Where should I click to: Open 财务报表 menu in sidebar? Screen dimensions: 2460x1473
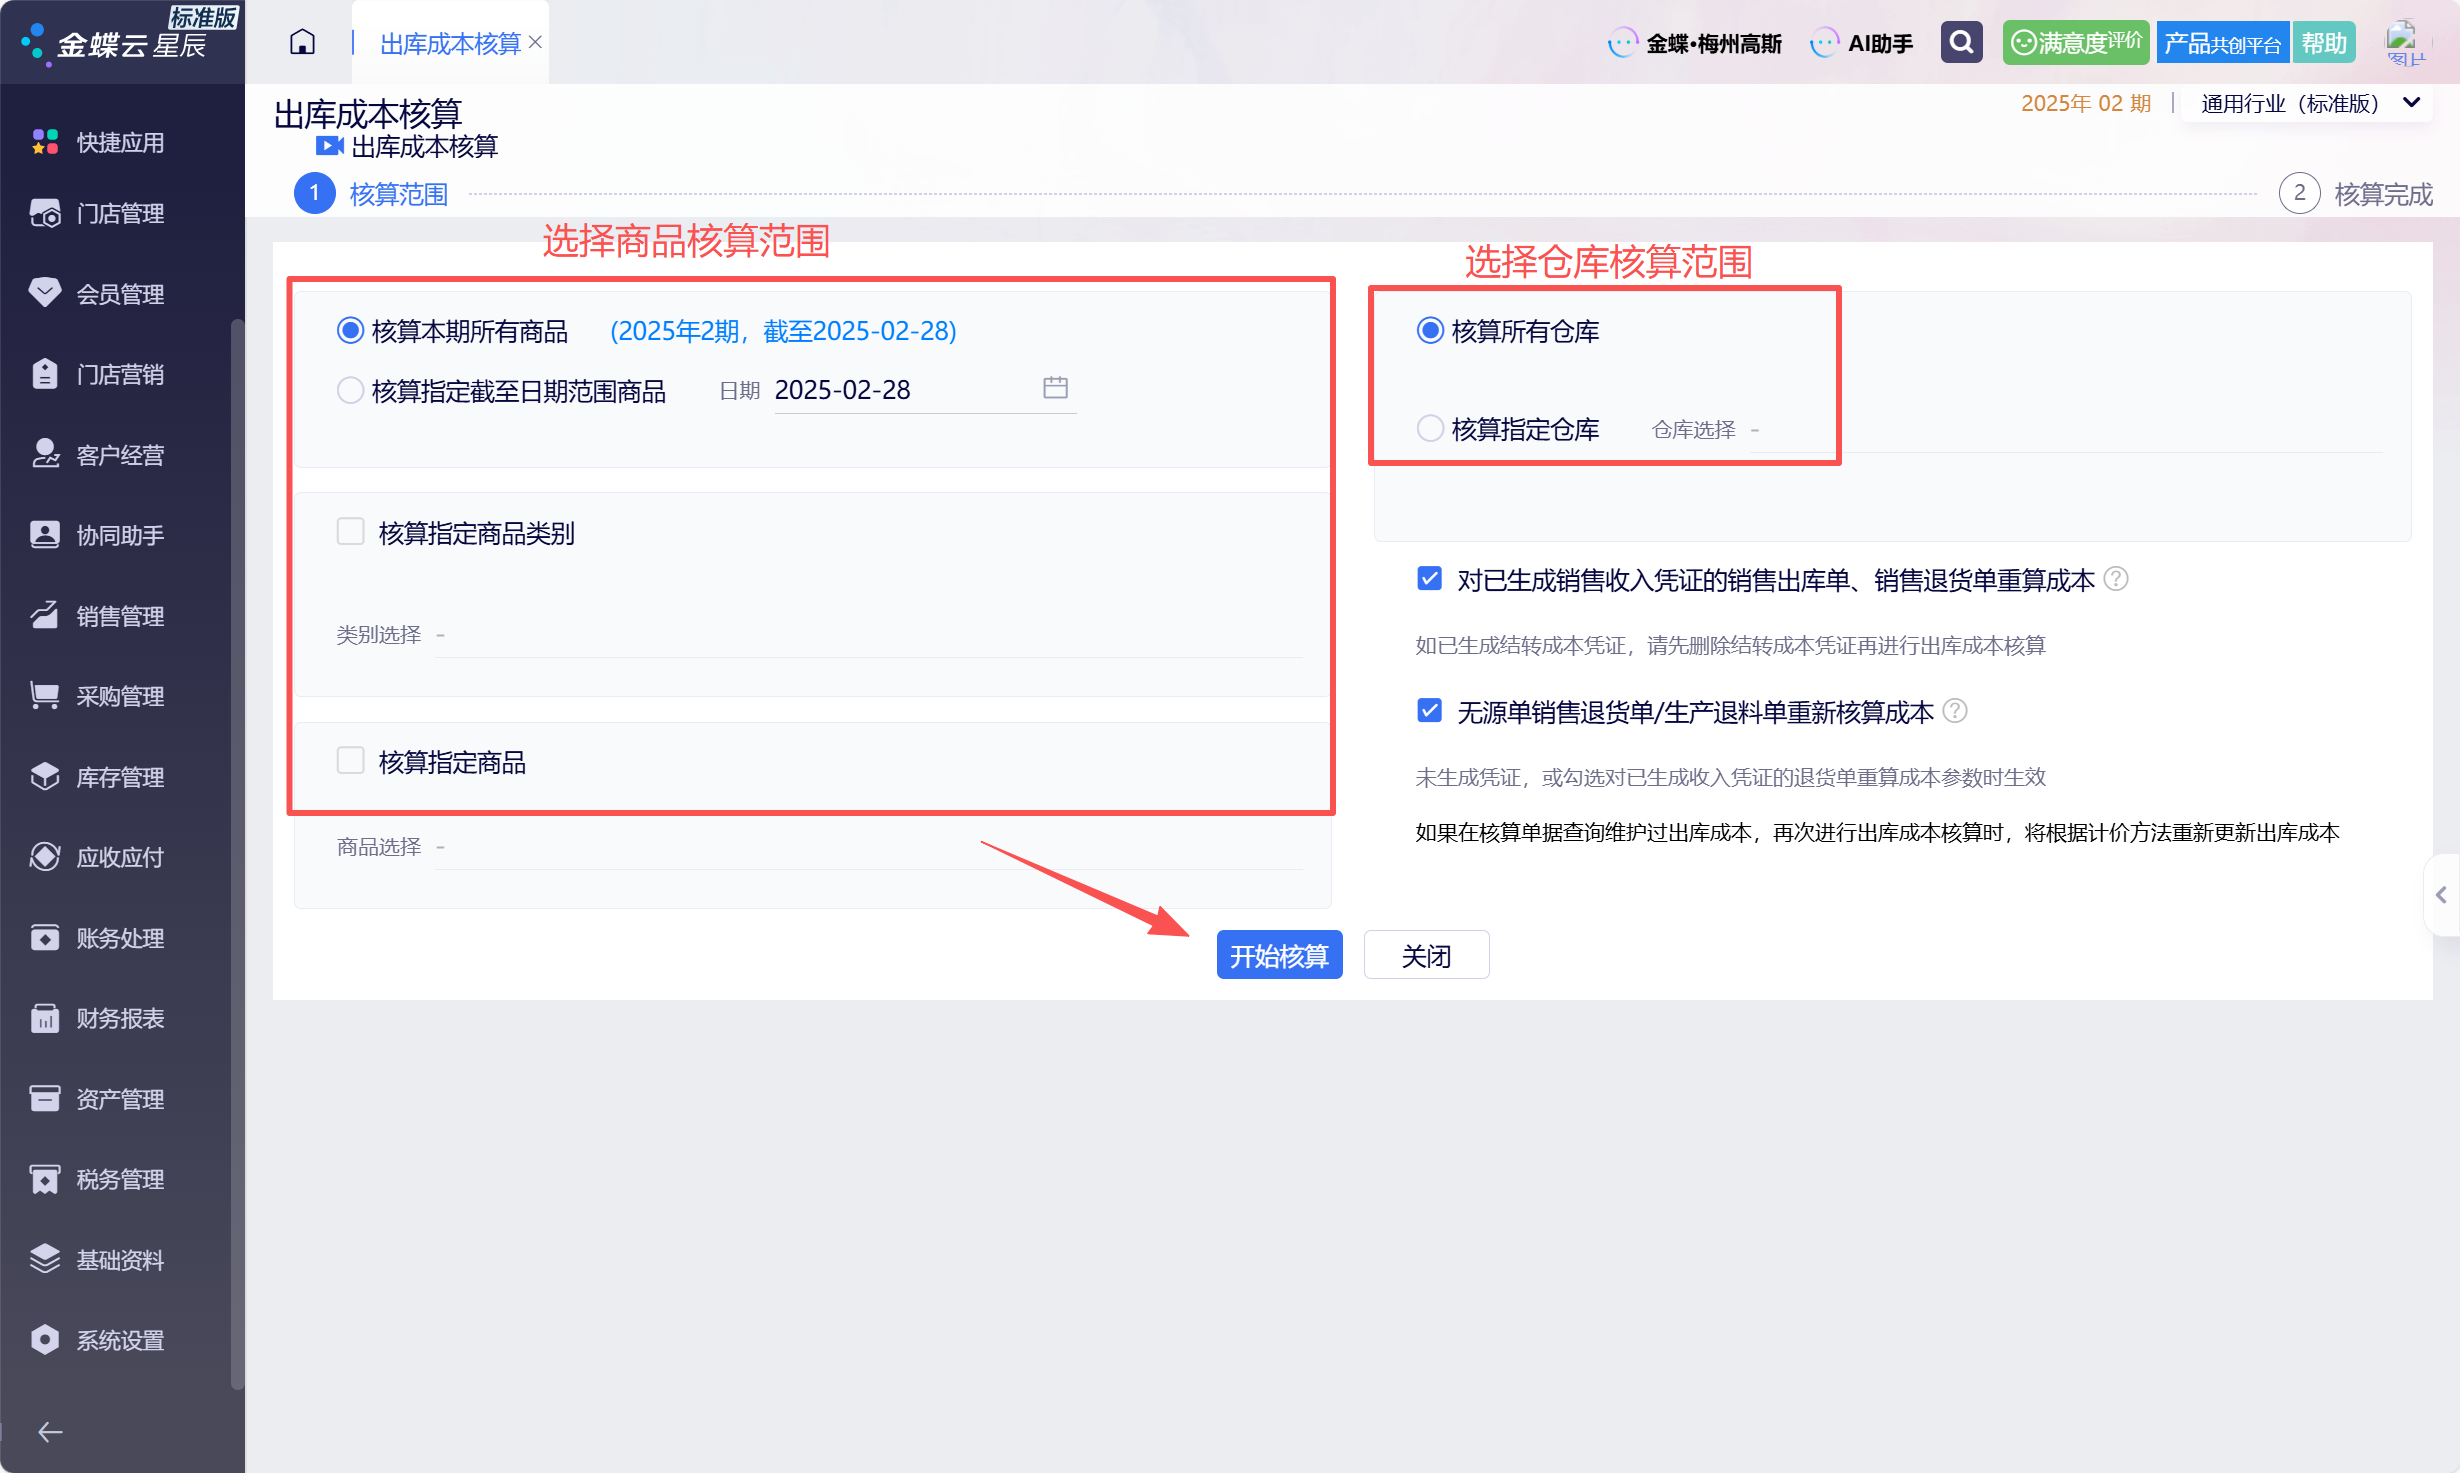point(120,1018)
